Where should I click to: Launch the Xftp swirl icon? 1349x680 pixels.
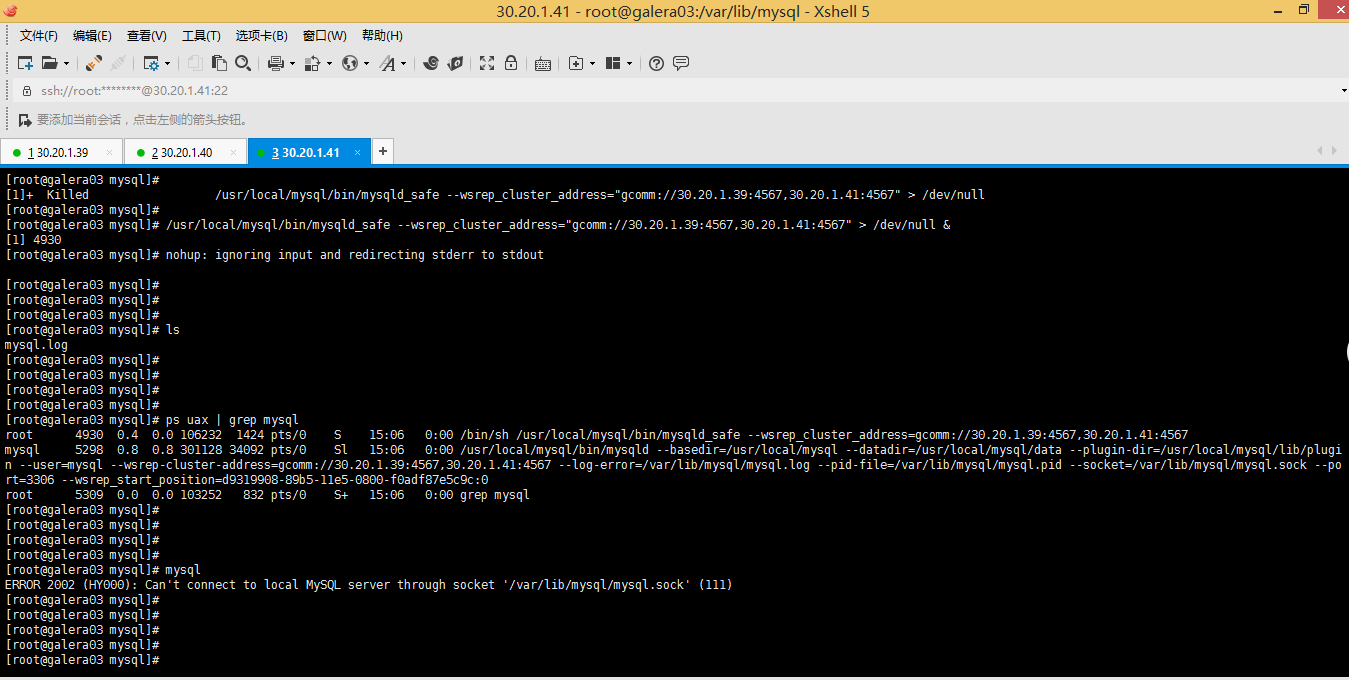pyautogui.click(x=431, y=63)
